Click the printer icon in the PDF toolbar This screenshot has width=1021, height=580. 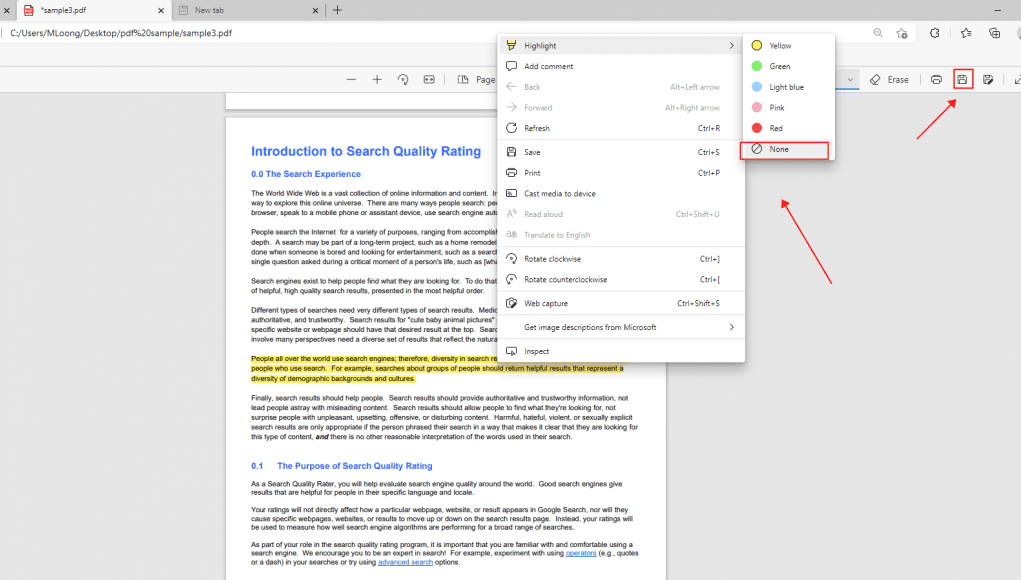tap(936, 79)
